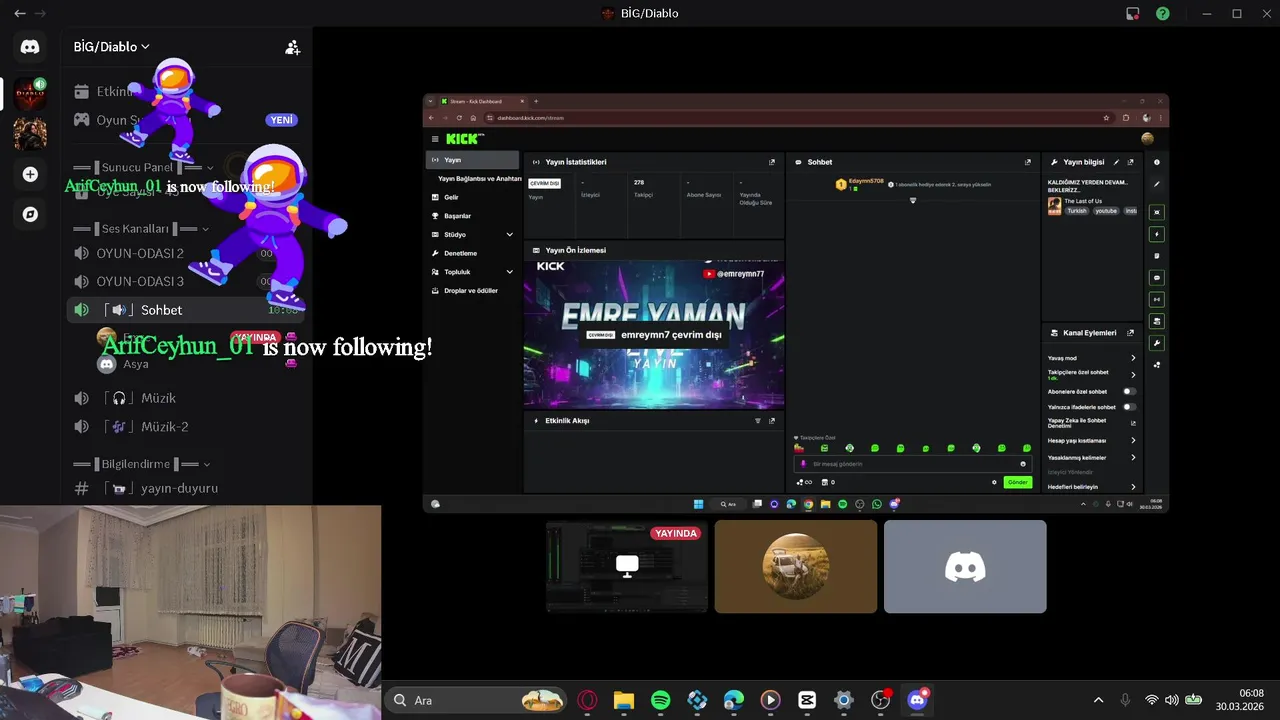1280x720 pixels.
Task: Open Hedefleri belirleyin option
Action: pyautogui.click(x=1091, y=487)
